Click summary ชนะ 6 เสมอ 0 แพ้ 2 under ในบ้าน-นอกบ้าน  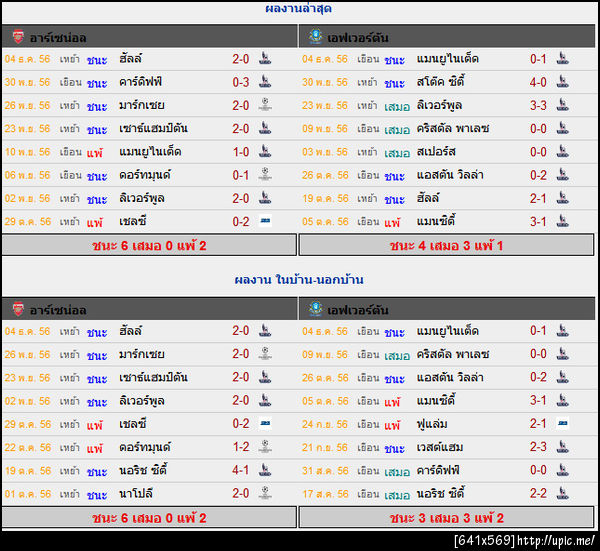(149, 518)
